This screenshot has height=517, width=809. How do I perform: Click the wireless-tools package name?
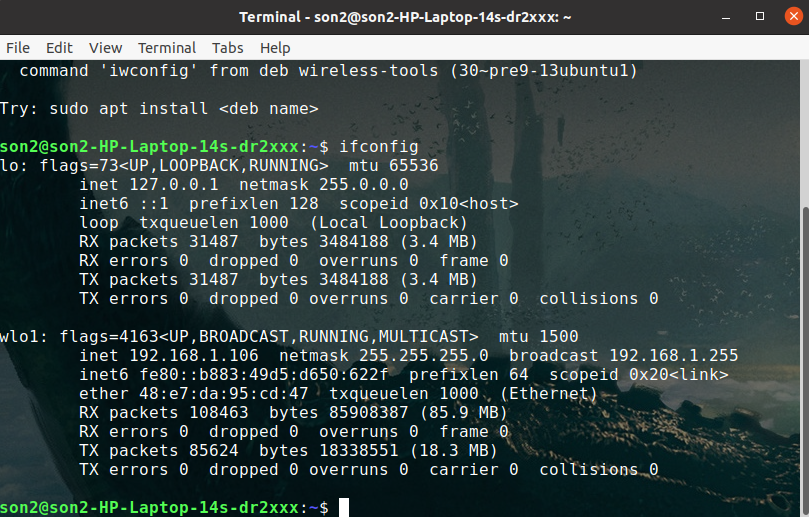pyautogui.click(x=368, y=71)
